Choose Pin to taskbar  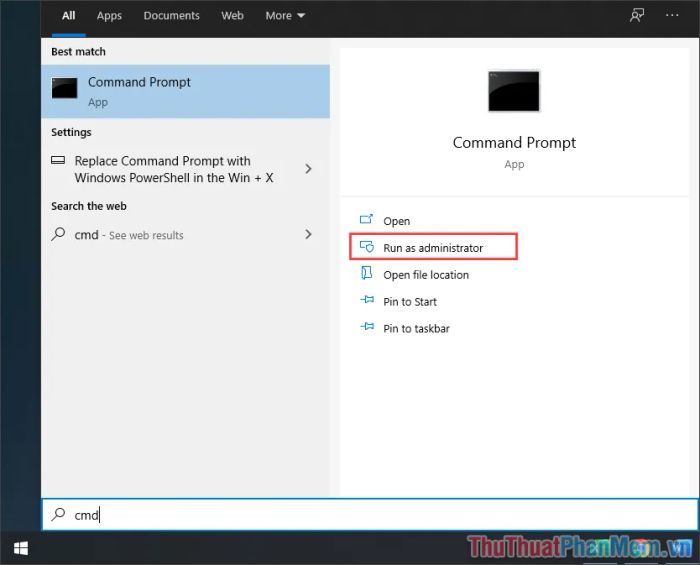click(x=416, y=328)
